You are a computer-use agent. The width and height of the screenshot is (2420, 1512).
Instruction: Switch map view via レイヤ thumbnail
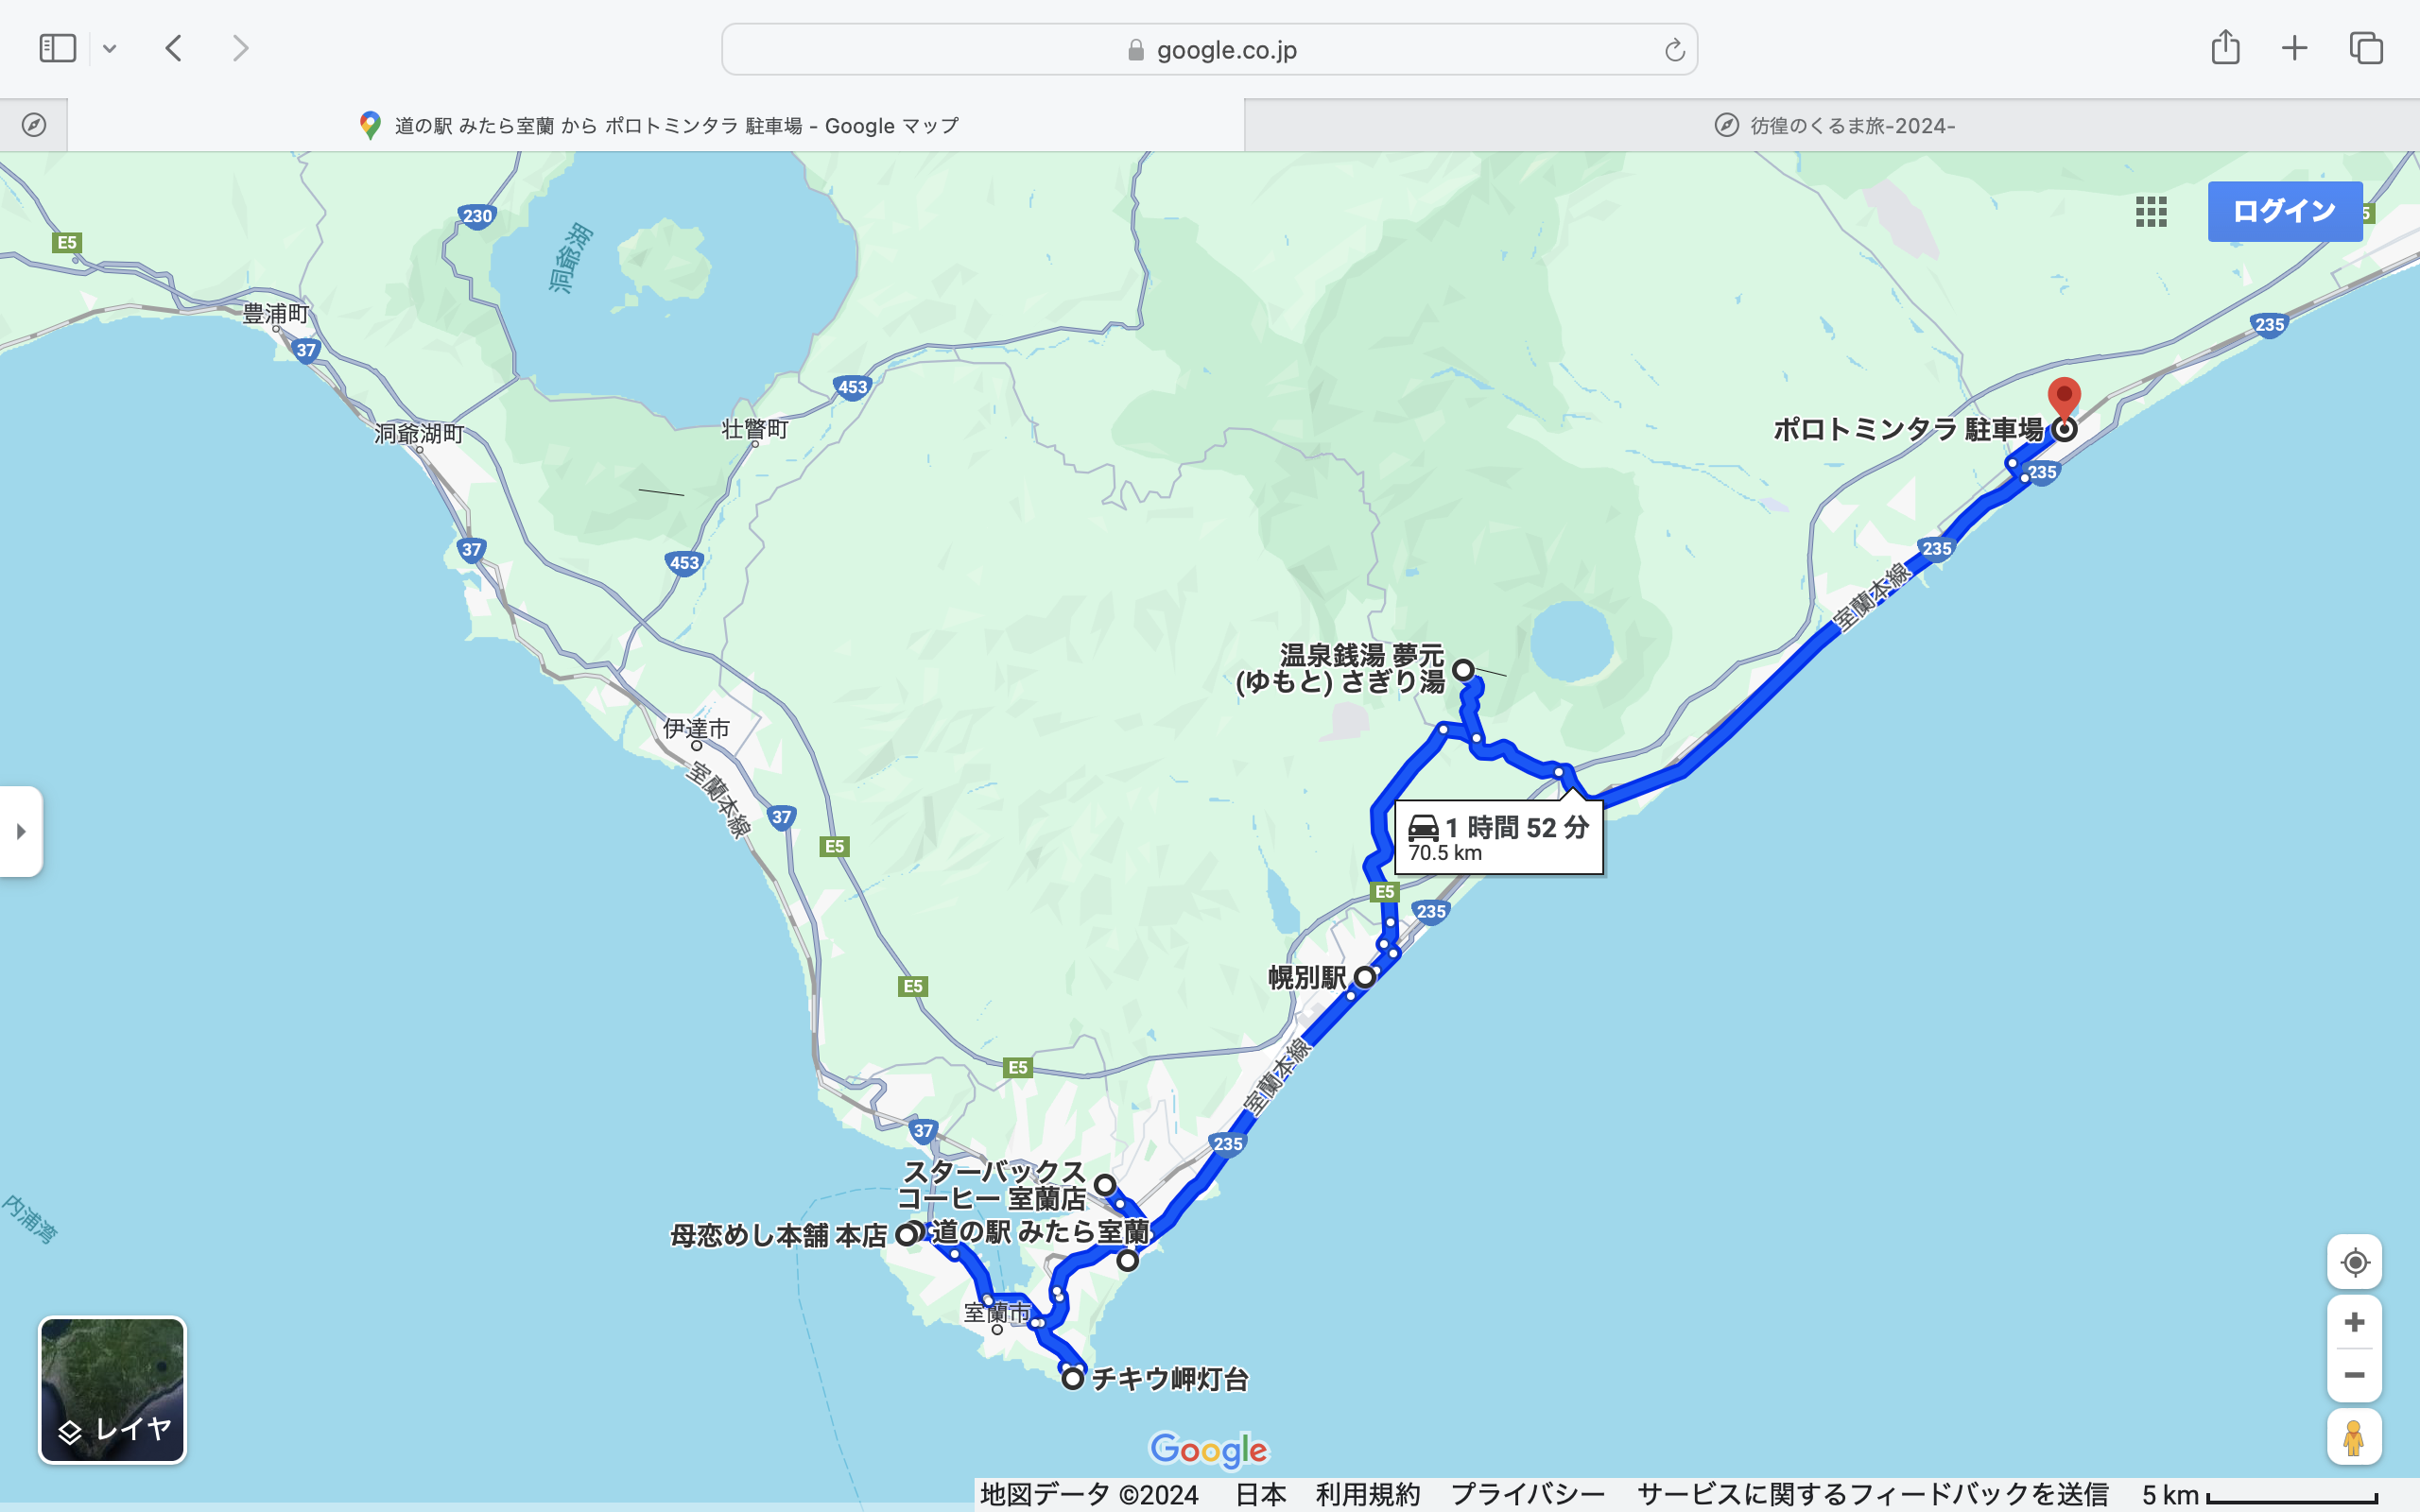tap(112, 1389)
